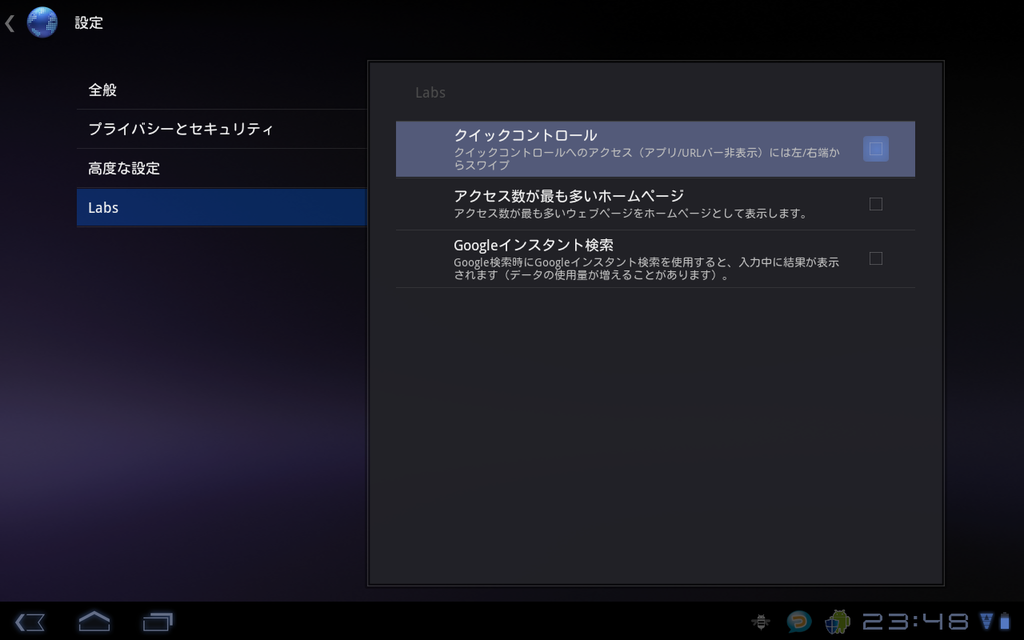The height and width of the screenshot is (640, 1024).
Task: Enable アクセス数が最も多いホームページ checkbox
Action: 876,204
